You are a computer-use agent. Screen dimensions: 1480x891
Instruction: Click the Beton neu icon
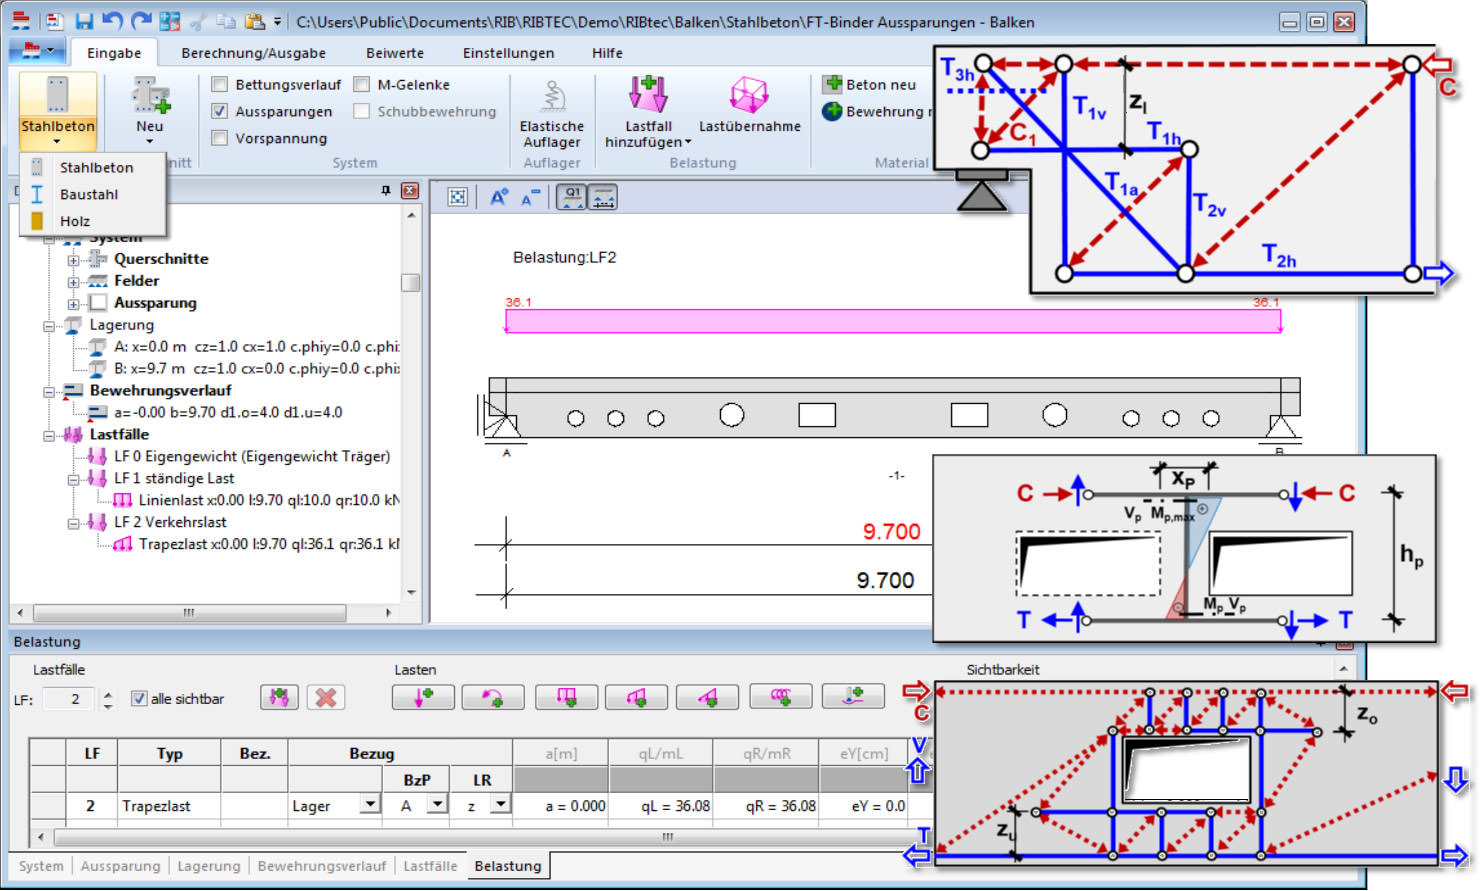(832, 84)
